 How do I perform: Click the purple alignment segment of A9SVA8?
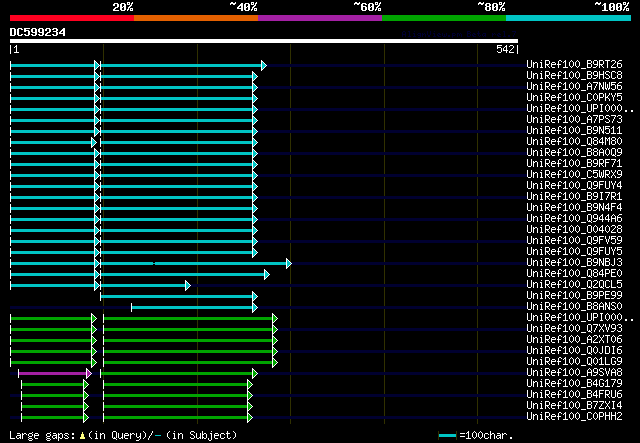(52, 373)
